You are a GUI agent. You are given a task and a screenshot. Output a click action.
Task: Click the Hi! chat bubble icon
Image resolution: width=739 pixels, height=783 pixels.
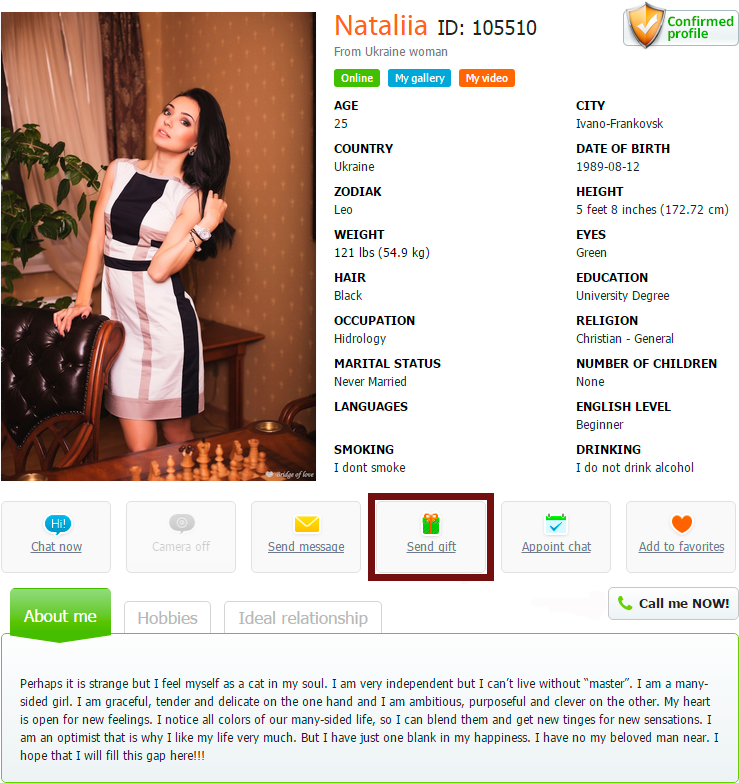tap(57, 524)
